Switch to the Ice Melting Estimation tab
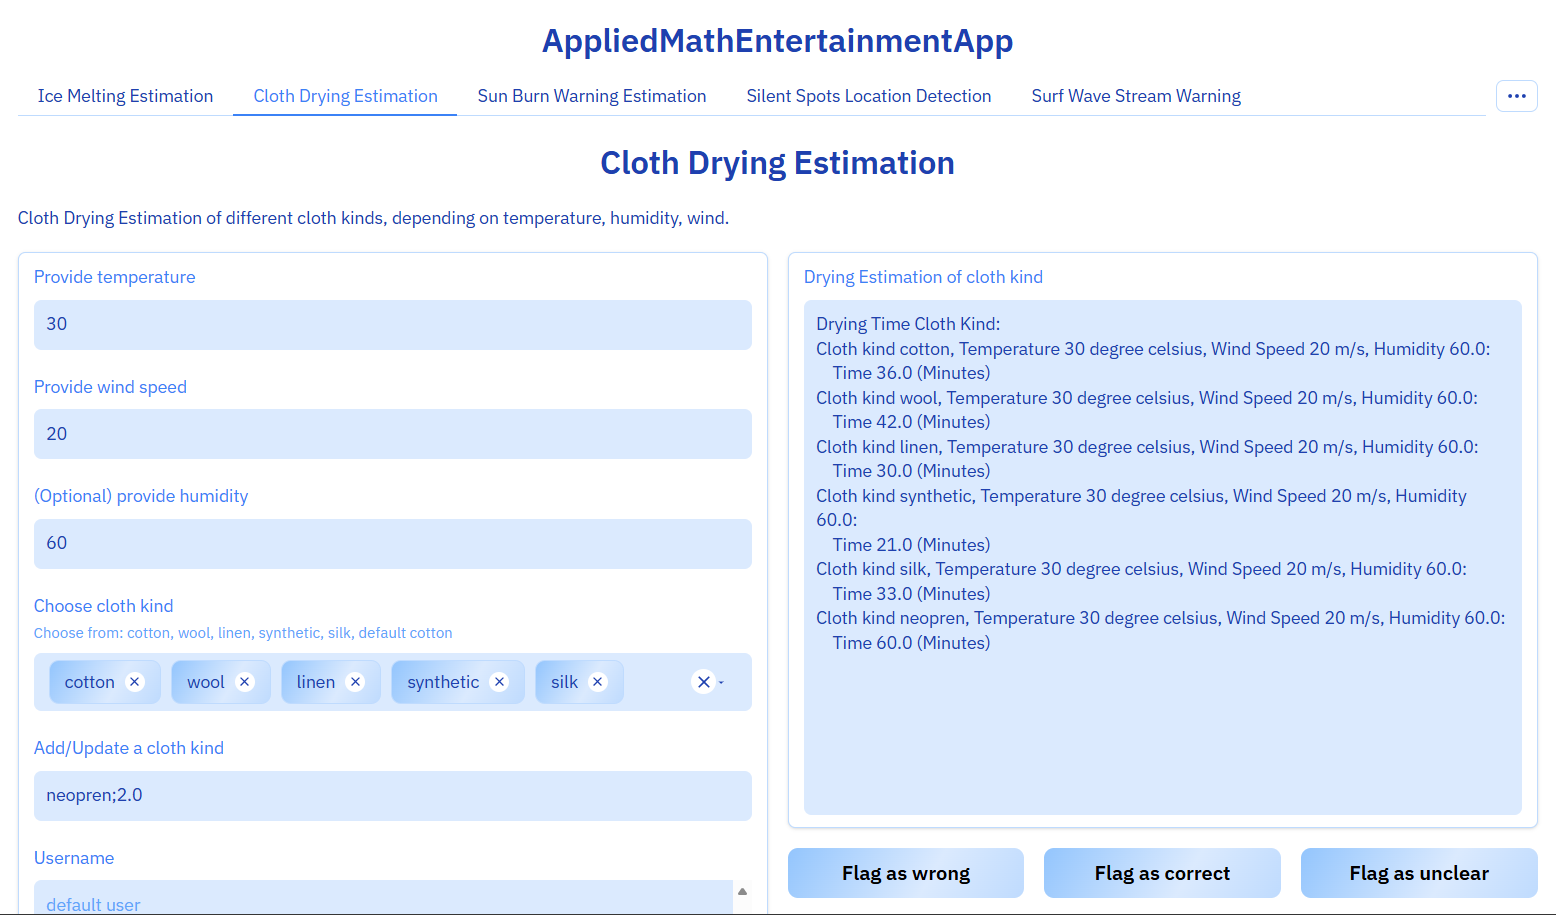1556x915 pixels. point(125,95)
